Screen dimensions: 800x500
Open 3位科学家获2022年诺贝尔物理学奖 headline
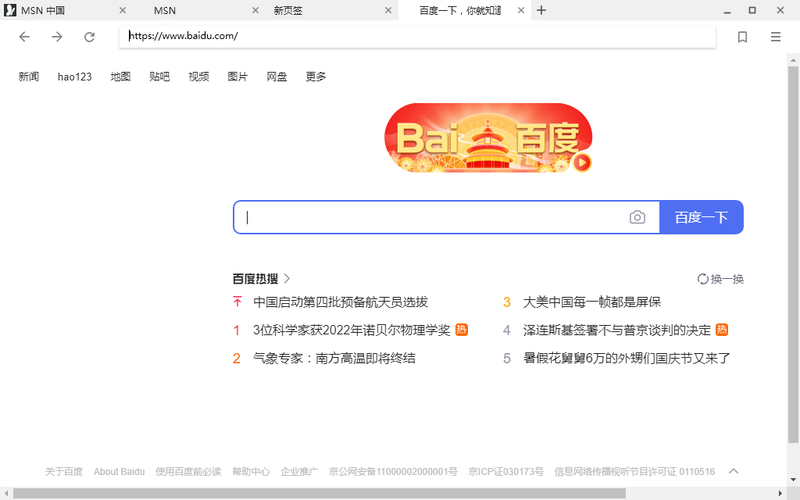tap(352, 330)
